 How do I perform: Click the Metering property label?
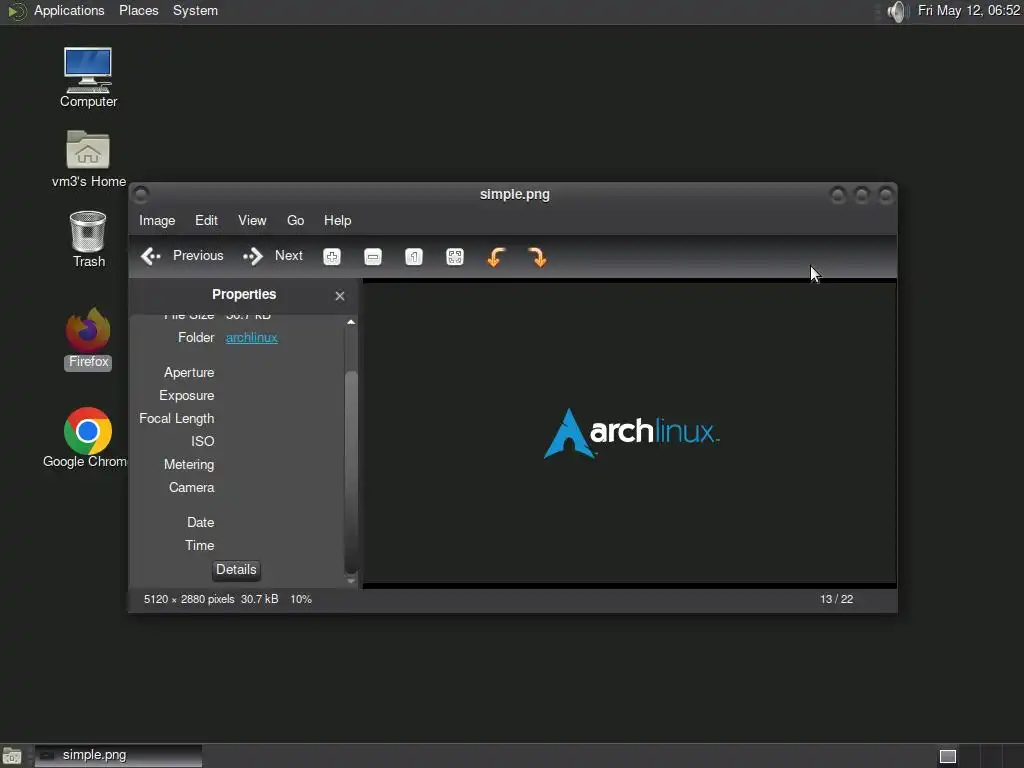[189, 464]
